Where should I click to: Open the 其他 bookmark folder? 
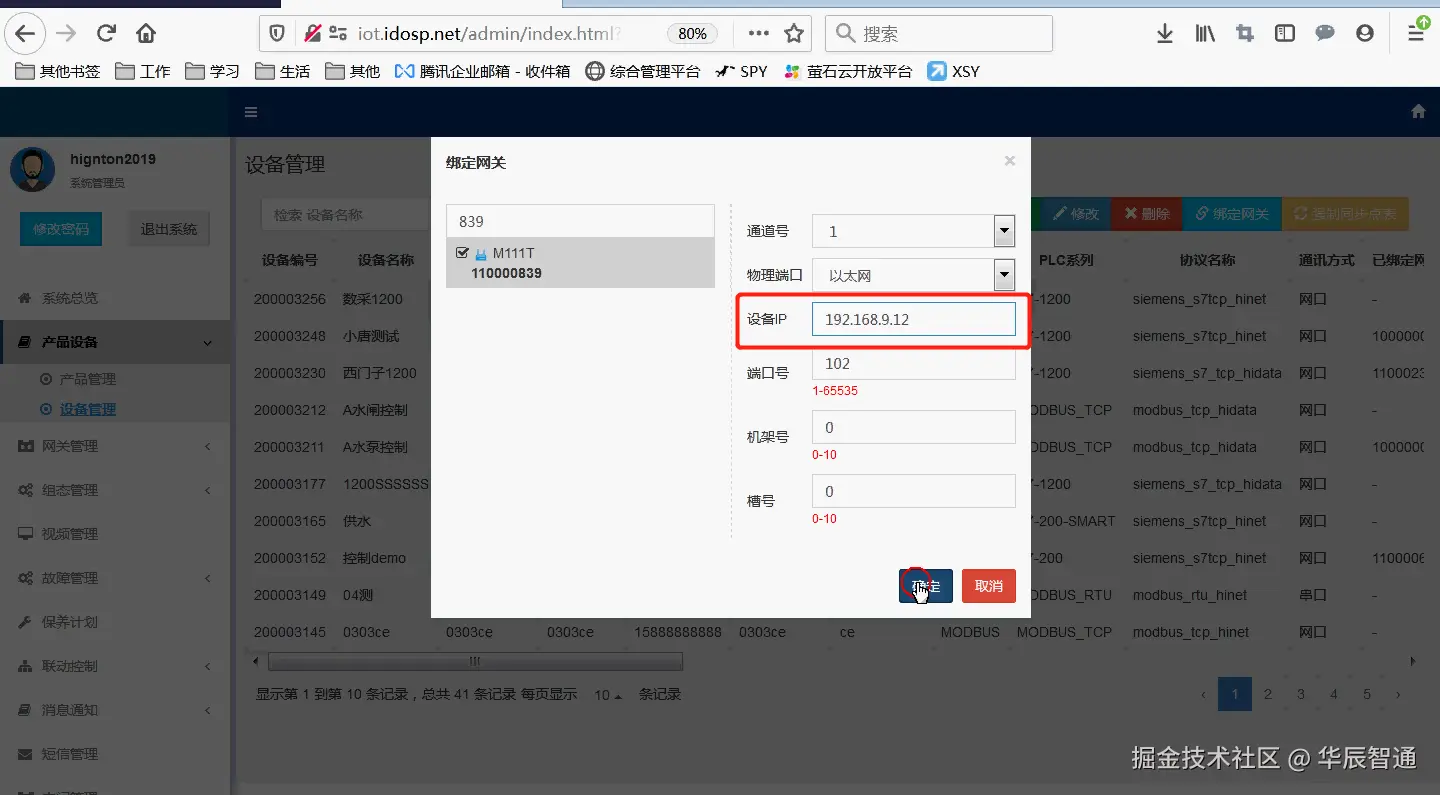coord(352,71)
